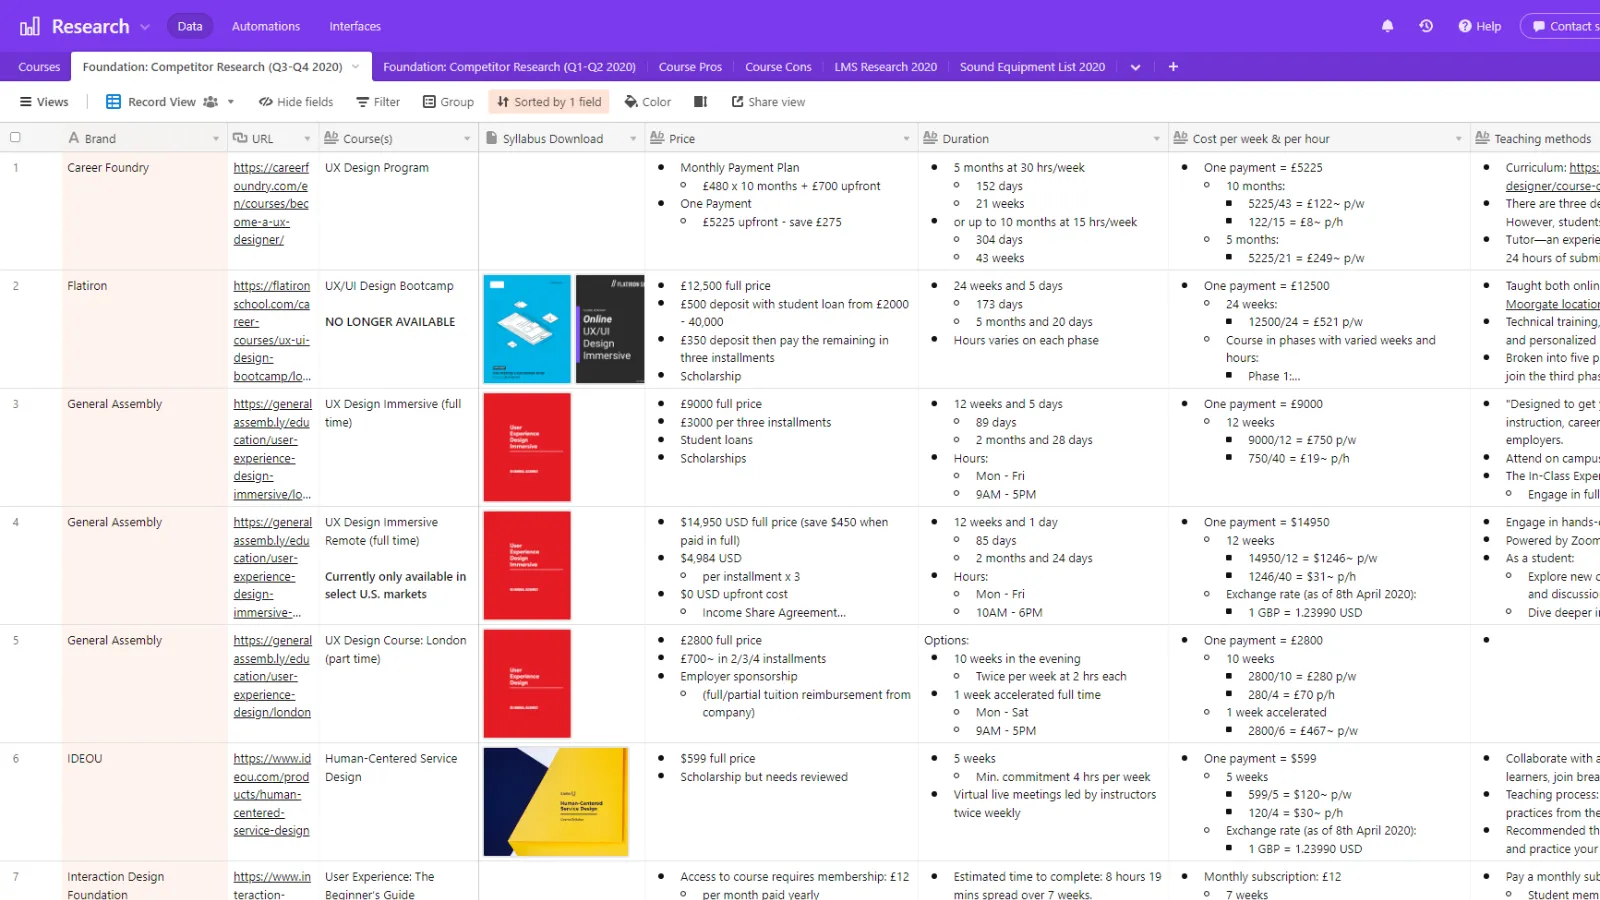1600x900 pixels.
Task: Expand the list of all tables chevron
Action: [x=1135, y=67]
